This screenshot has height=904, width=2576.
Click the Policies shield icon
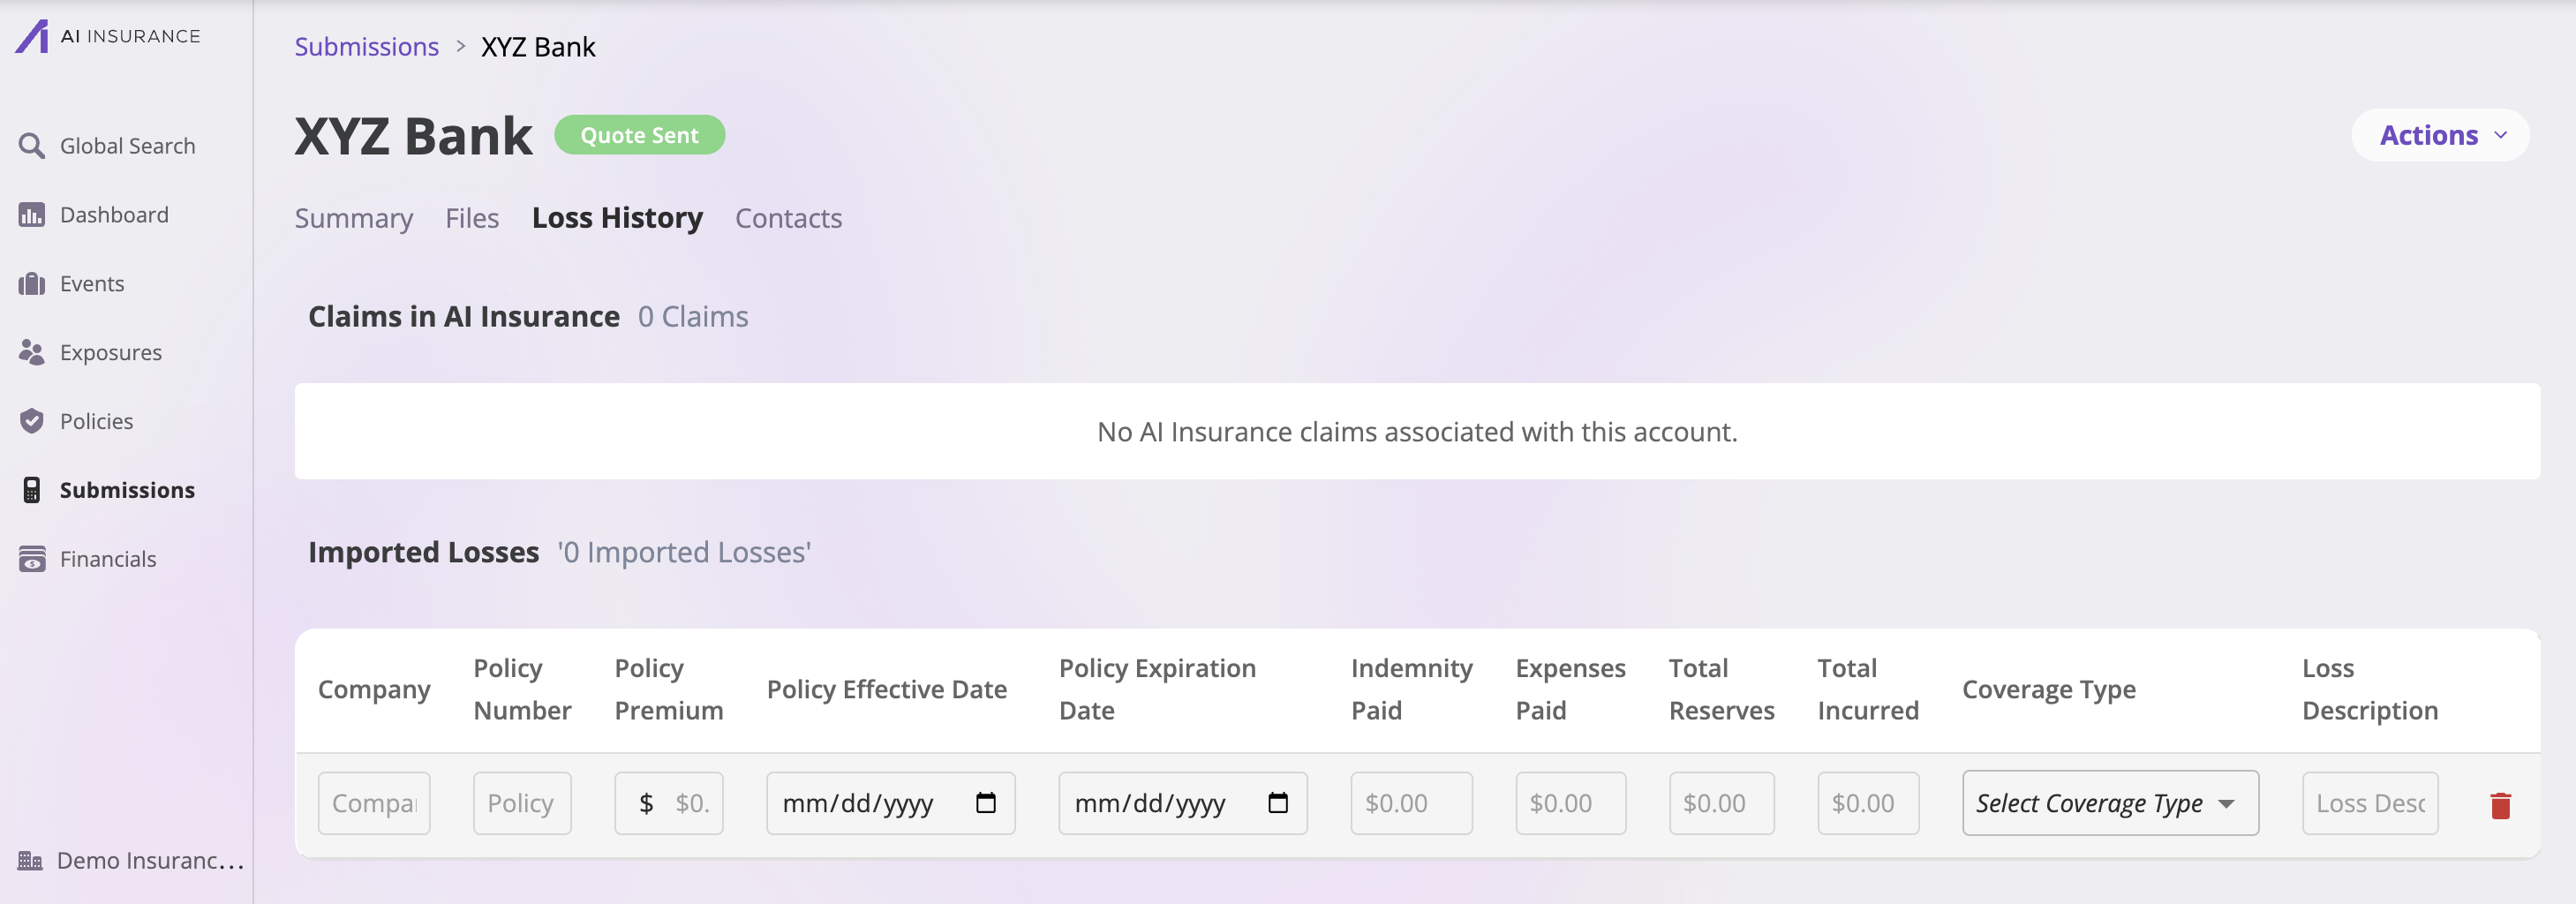pyautogui.click(x=32, y=421)
